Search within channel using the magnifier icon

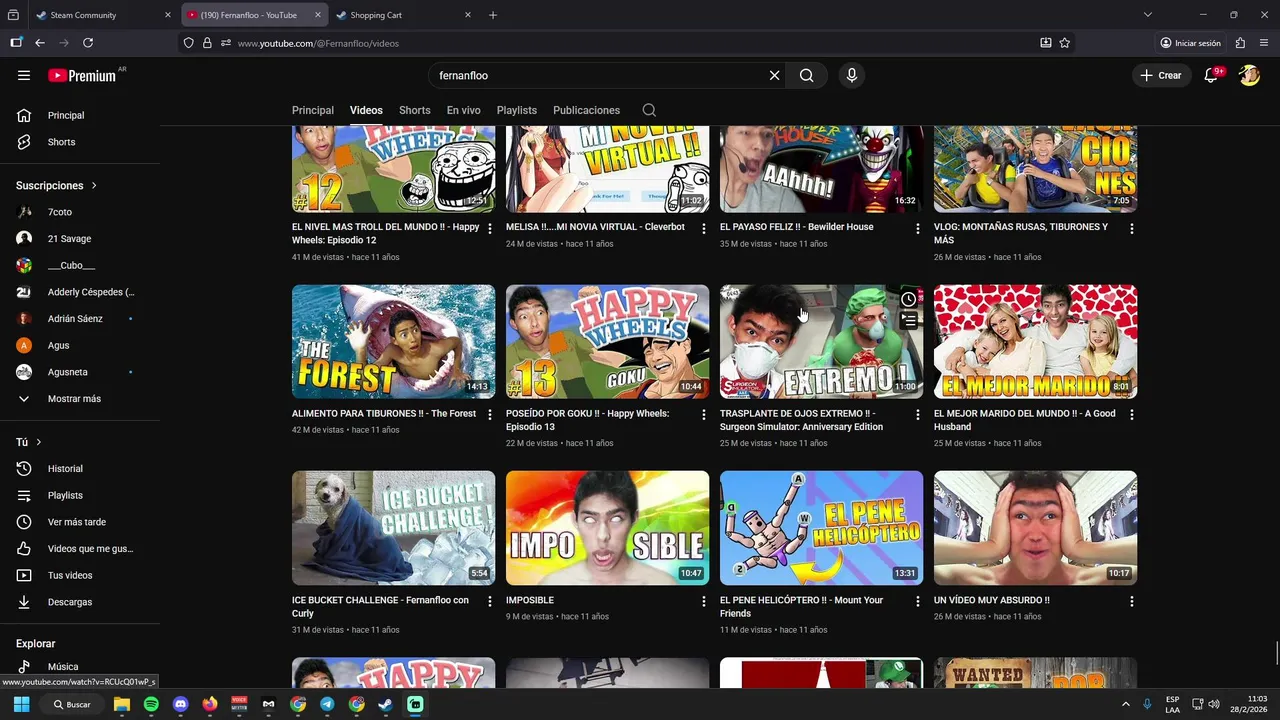click(649, 110)
